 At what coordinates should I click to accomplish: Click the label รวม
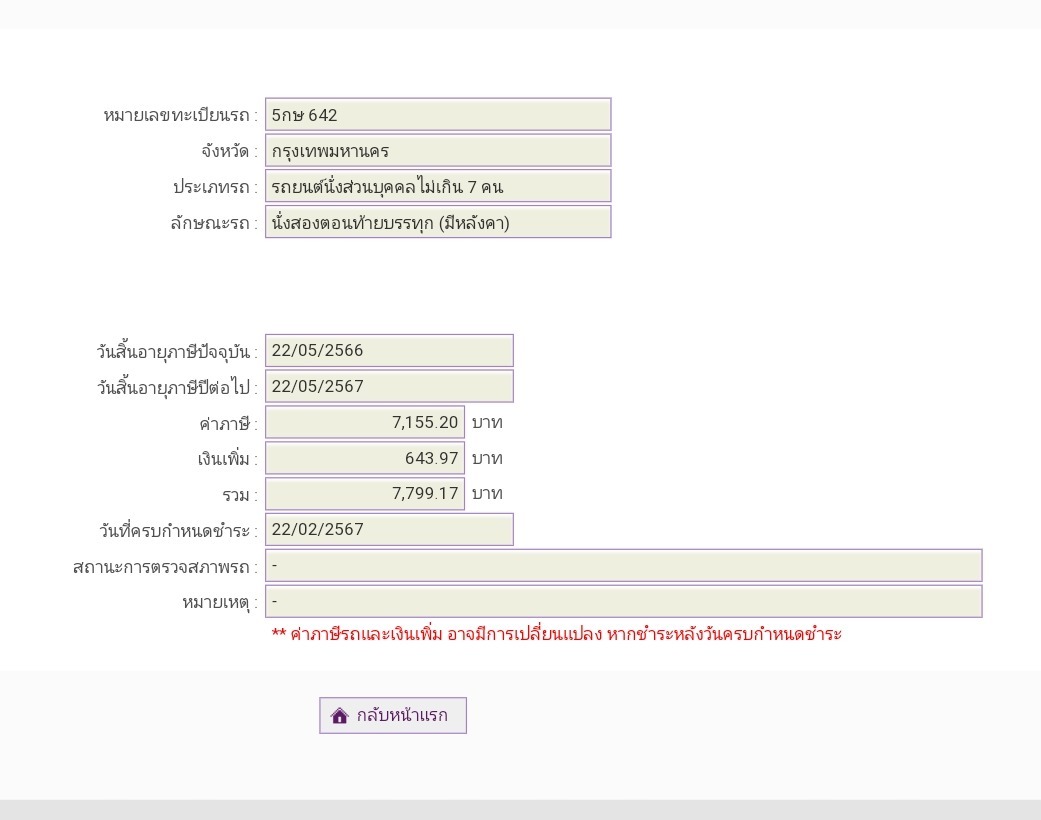coord(240,495)
